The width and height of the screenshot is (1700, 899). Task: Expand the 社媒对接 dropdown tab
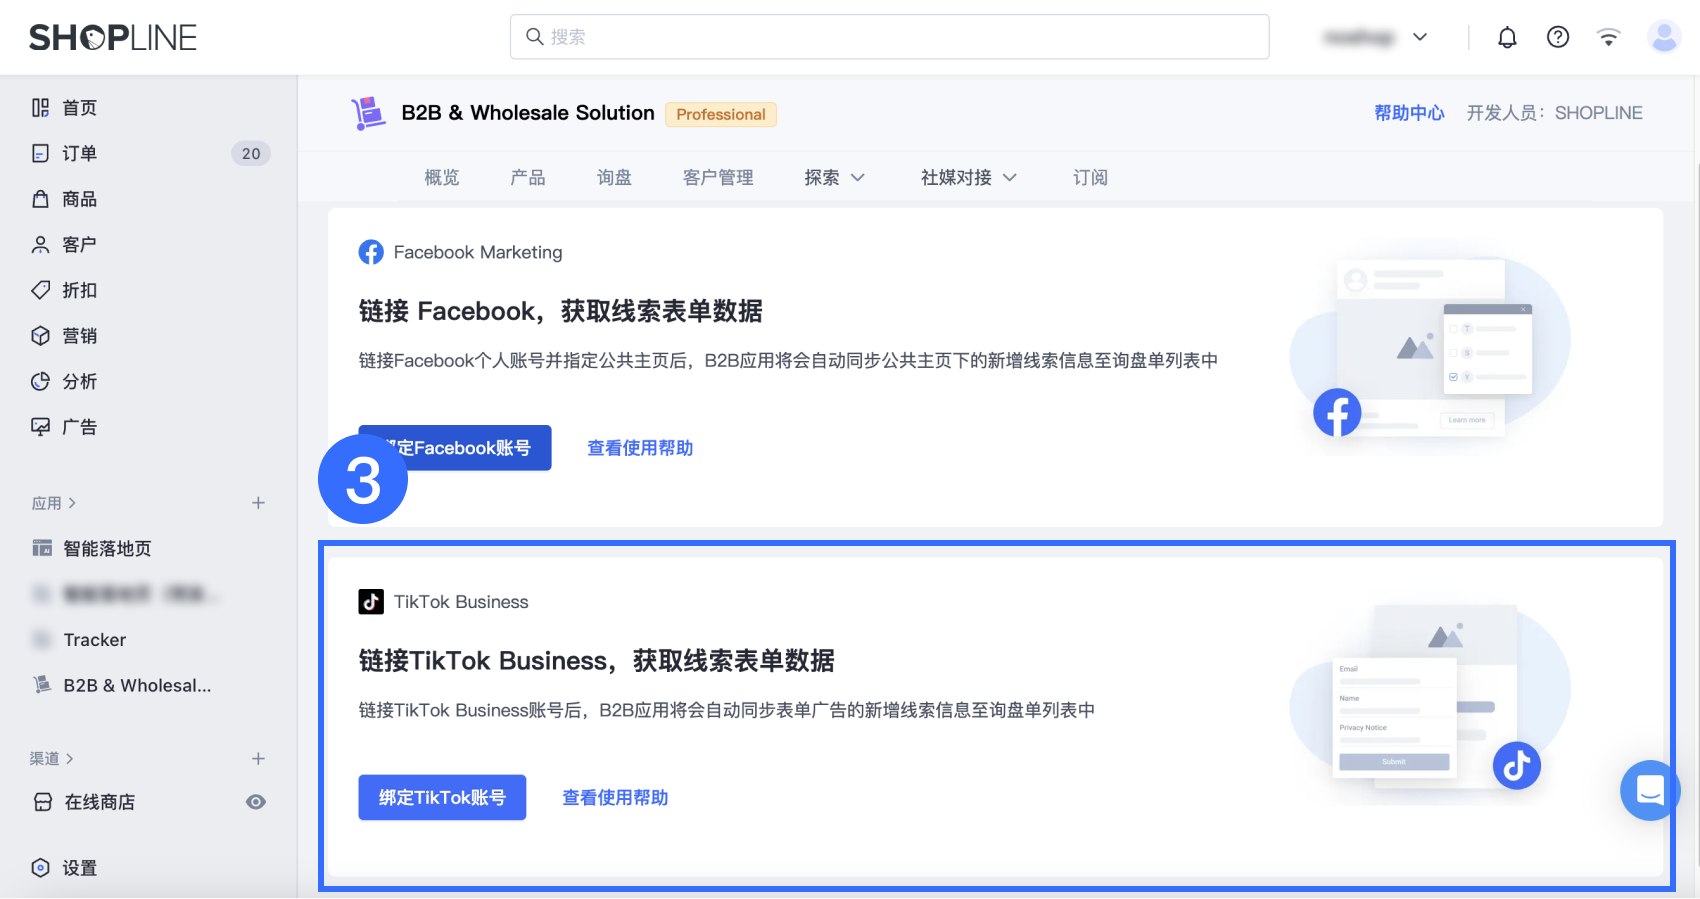coord(968,178)
